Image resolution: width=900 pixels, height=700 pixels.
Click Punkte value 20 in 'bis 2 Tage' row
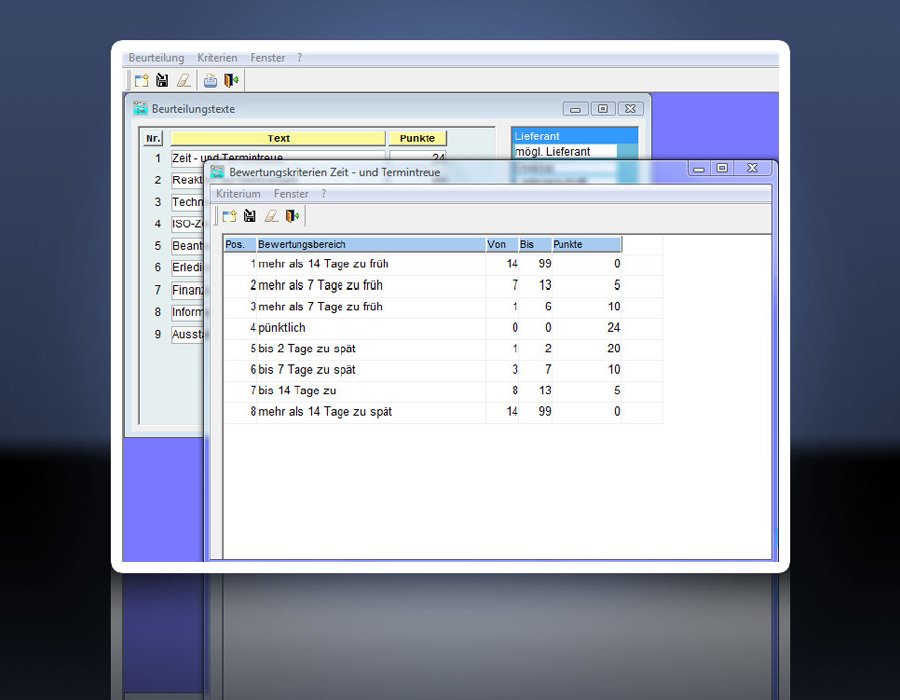614,348
